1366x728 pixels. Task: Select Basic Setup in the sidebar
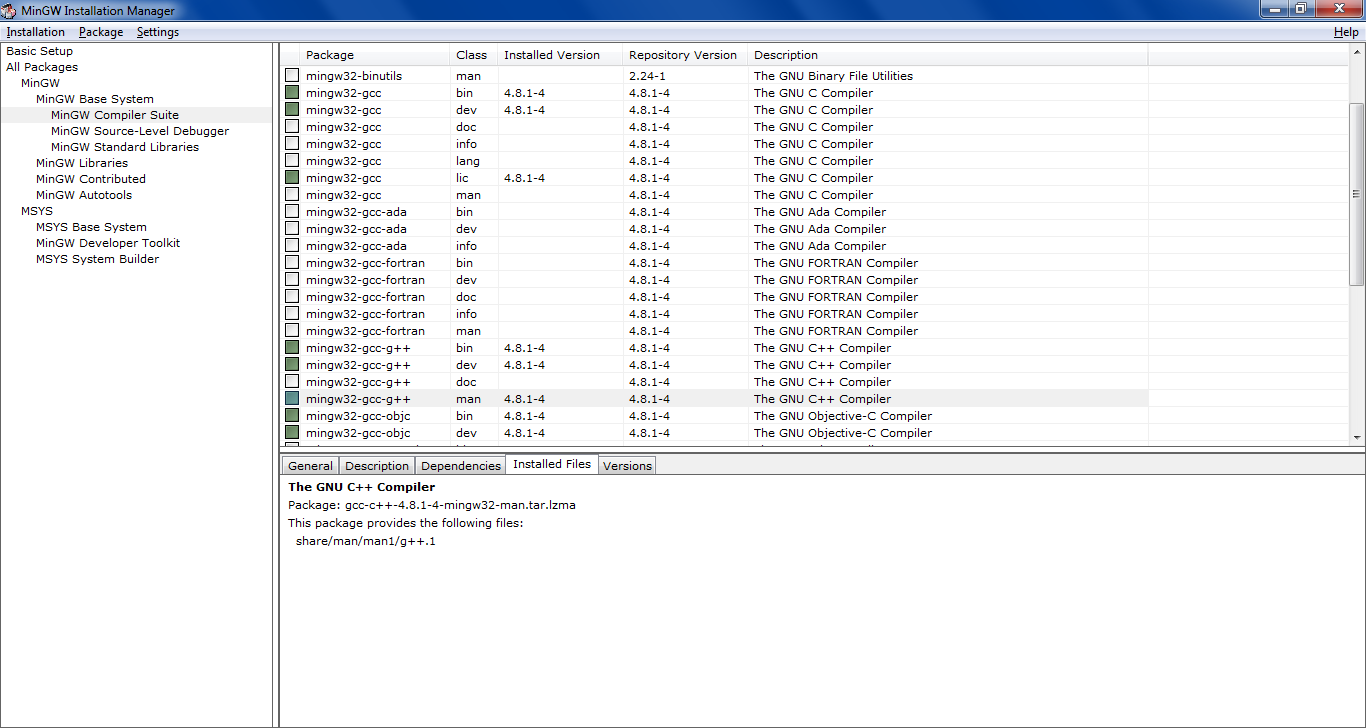pos(40,51)
